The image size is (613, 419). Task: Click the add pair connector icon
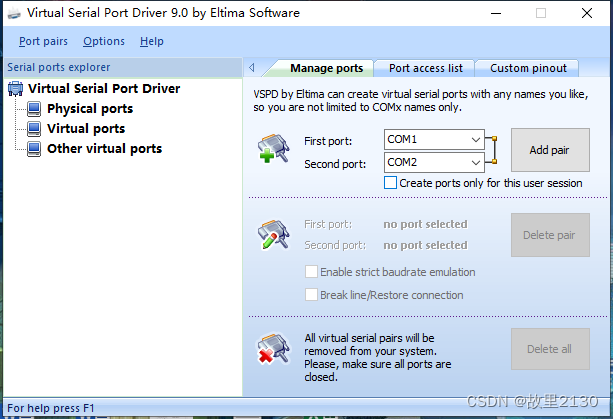coord(273,148)
